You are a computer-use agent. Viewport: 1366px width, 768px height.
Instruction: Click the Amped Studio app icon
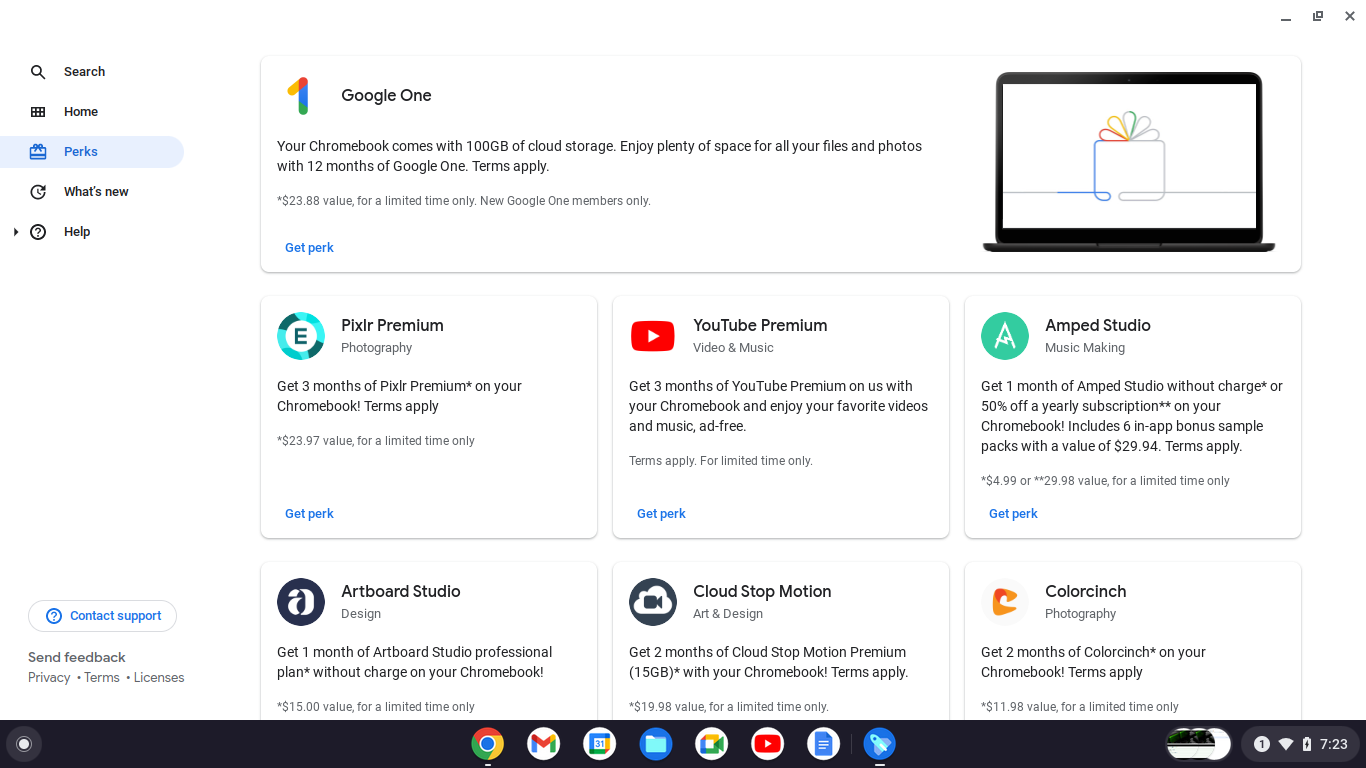click(x=1005, y=336)
